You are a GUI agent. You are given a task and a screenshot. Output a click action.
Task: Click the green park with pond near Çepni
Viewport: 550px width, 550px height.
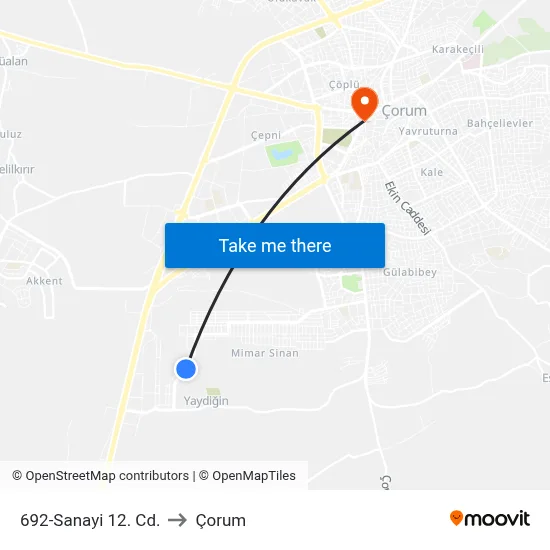coord(284,153)
